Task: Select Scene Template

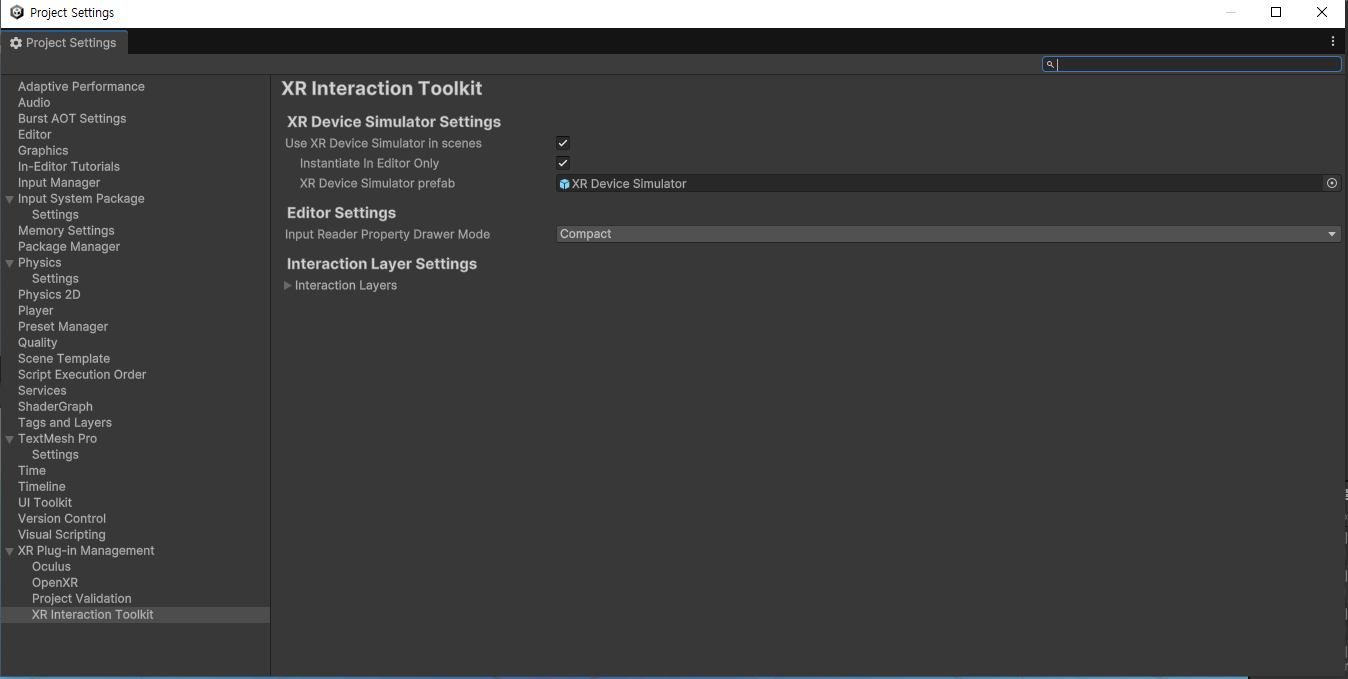Action: 64,359
